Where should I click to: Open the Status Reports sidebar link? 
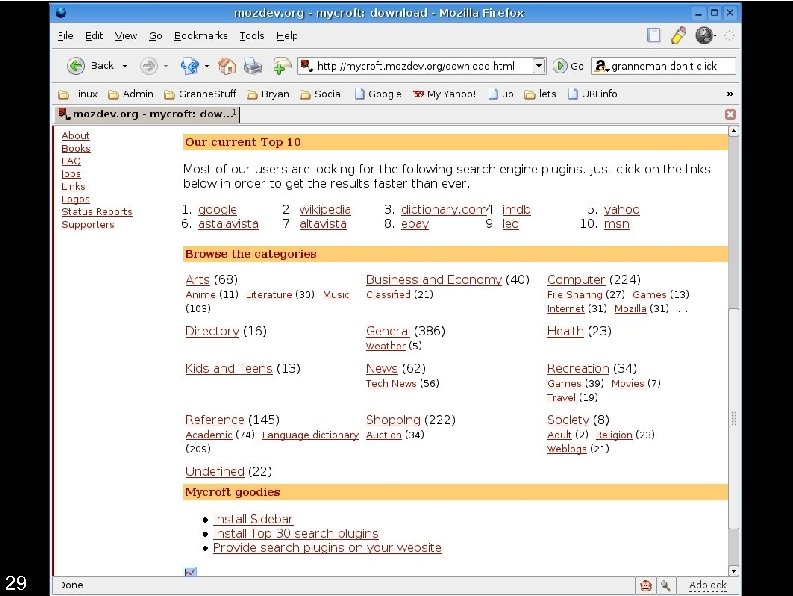click(x=97, y=212)
